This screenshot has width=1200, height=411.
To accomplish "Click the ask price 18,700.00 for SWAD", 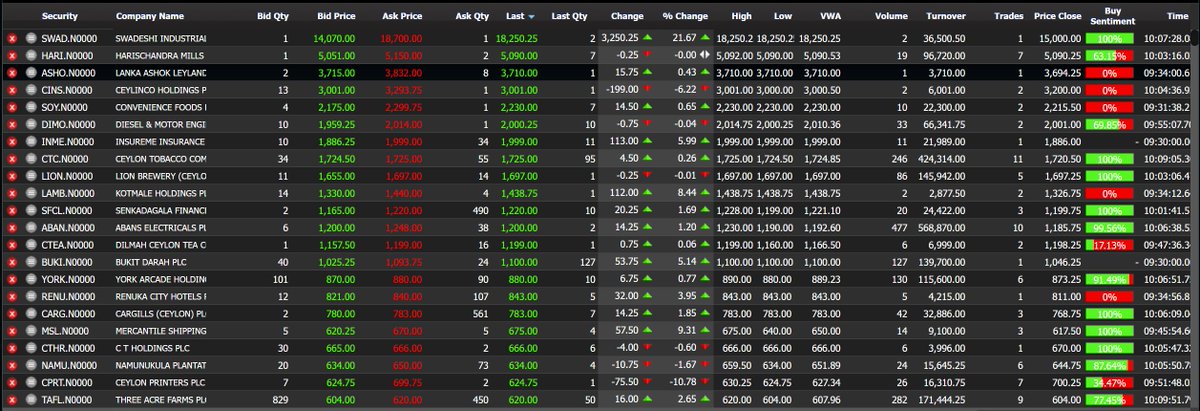I will click(x=402, y=37).
